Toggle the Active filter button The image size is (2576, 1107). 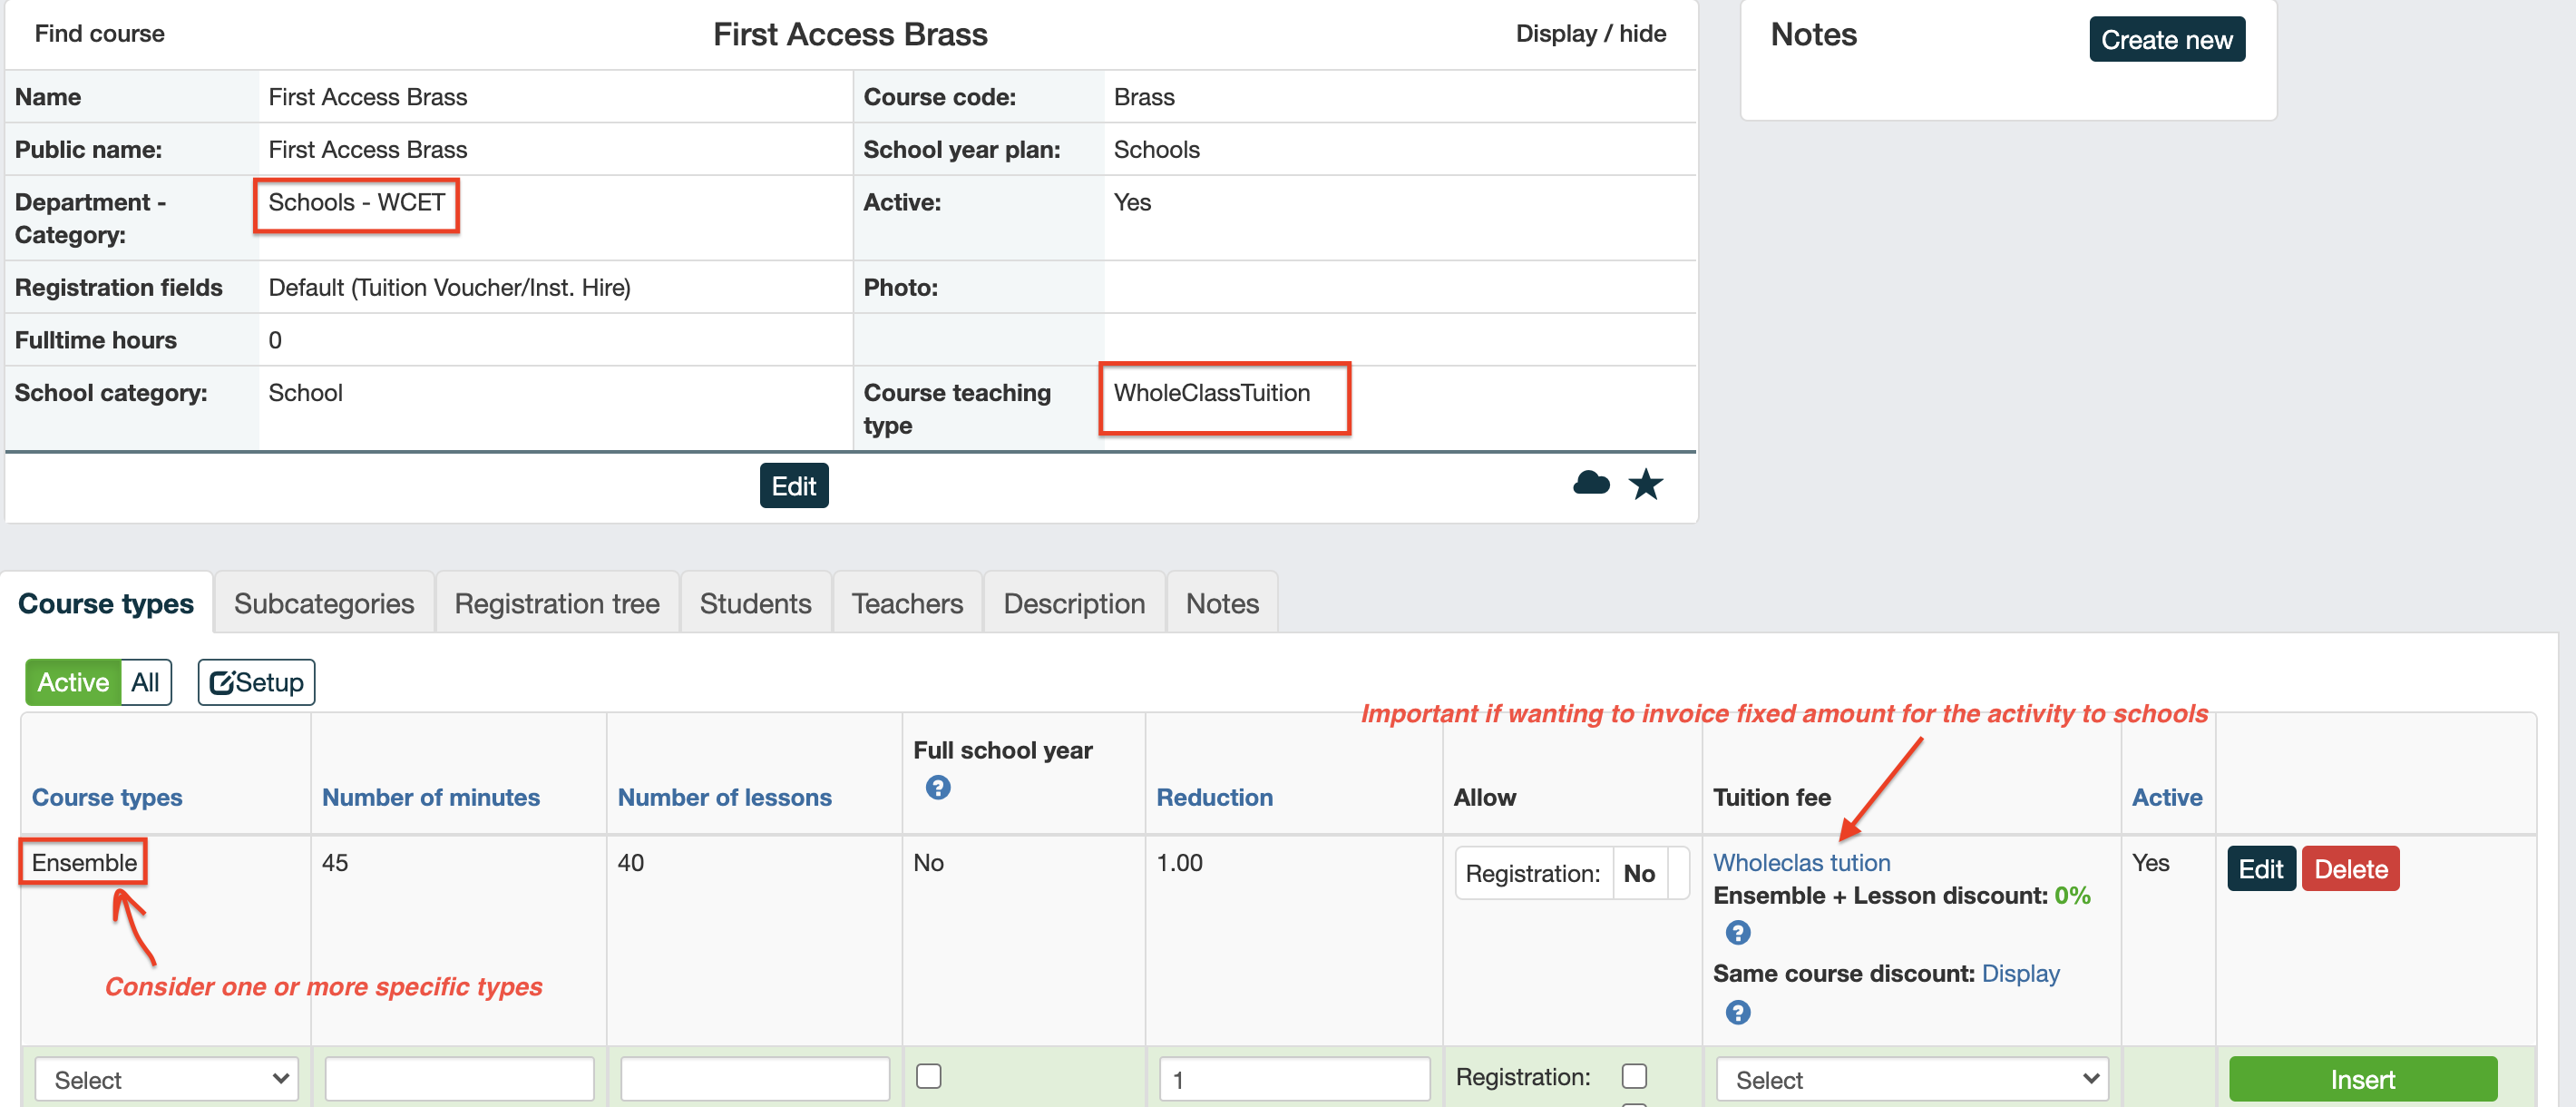pos(73,682)
